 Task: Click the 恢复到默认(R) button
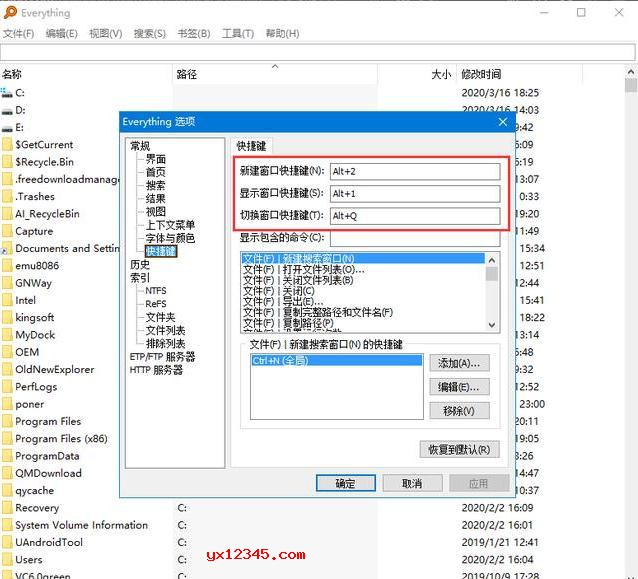coord(459,450)
